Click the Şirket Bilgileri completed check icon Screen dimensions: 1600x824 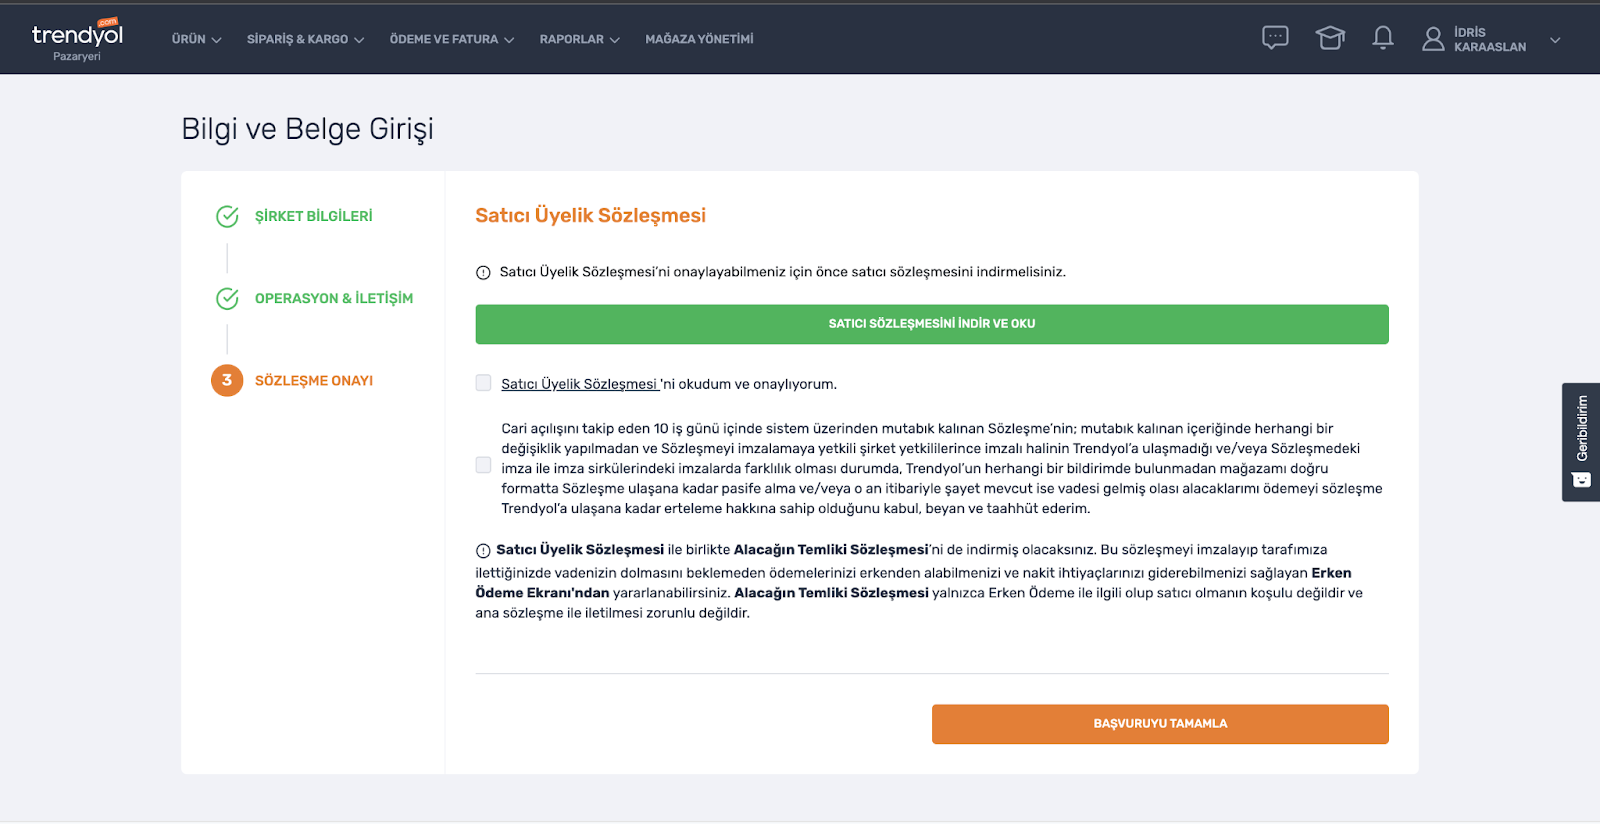tap(227, 216)
